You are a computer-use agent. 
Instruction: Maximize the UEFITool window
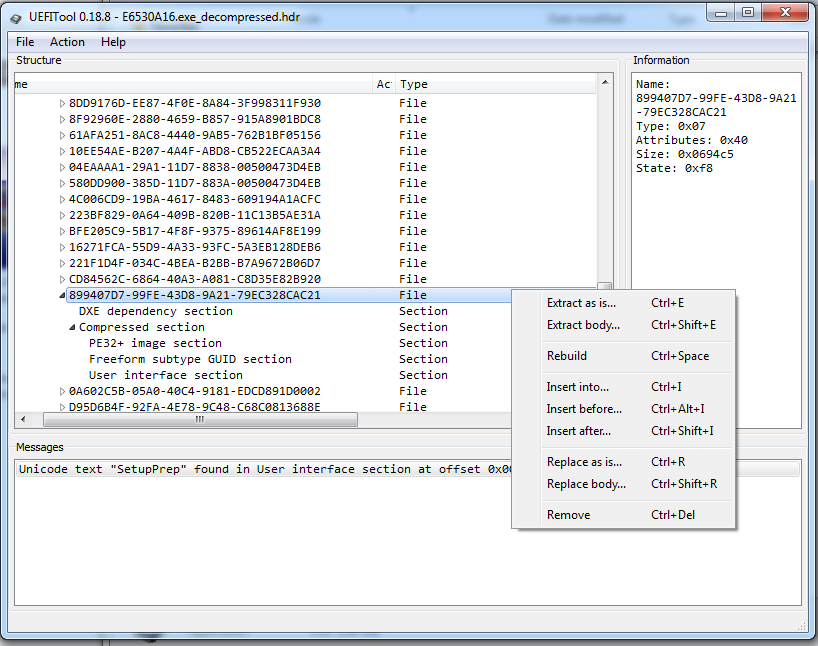(x=748, y=13)
